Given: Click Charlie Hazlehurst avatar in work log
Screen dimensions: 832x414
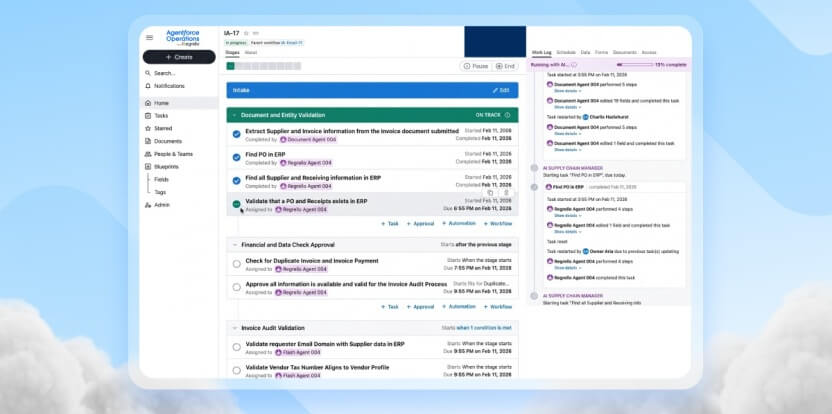Looking at the screenshot, I should pyautogui.click(x=585, y=117).
